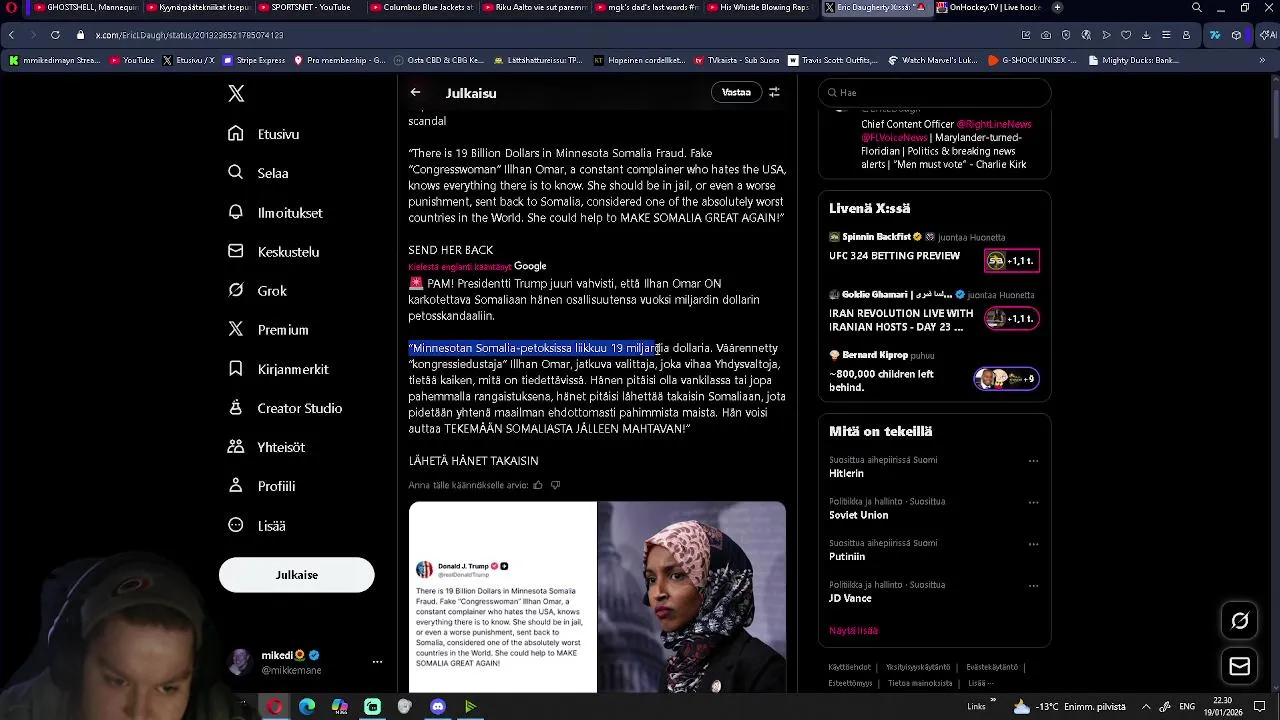
Task: Click the Vastaa reply button
Action: tap(736, 92)
